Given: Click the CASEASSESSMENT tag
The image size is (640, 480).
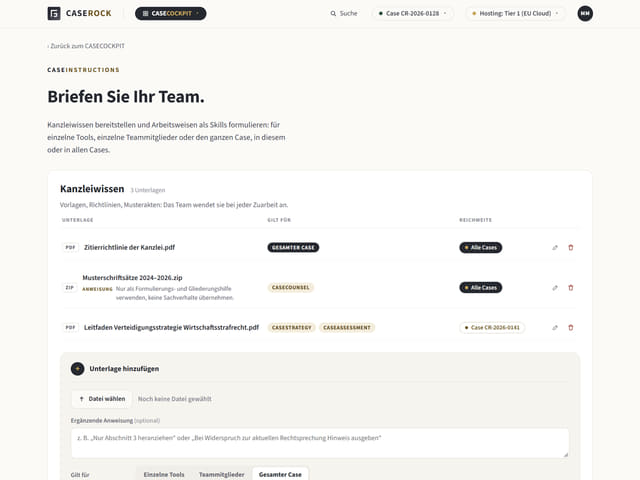Looking at the screenshot, I should 347,327.
